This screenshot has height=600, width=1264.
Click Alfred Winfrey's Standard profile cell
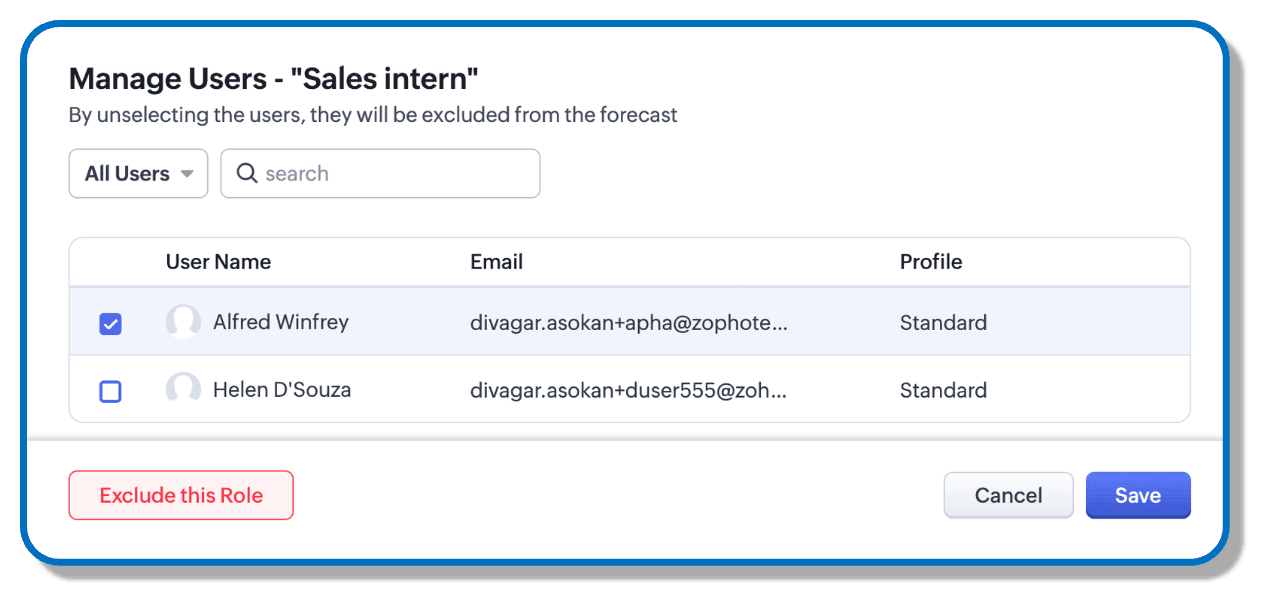[x=943, y=323]
